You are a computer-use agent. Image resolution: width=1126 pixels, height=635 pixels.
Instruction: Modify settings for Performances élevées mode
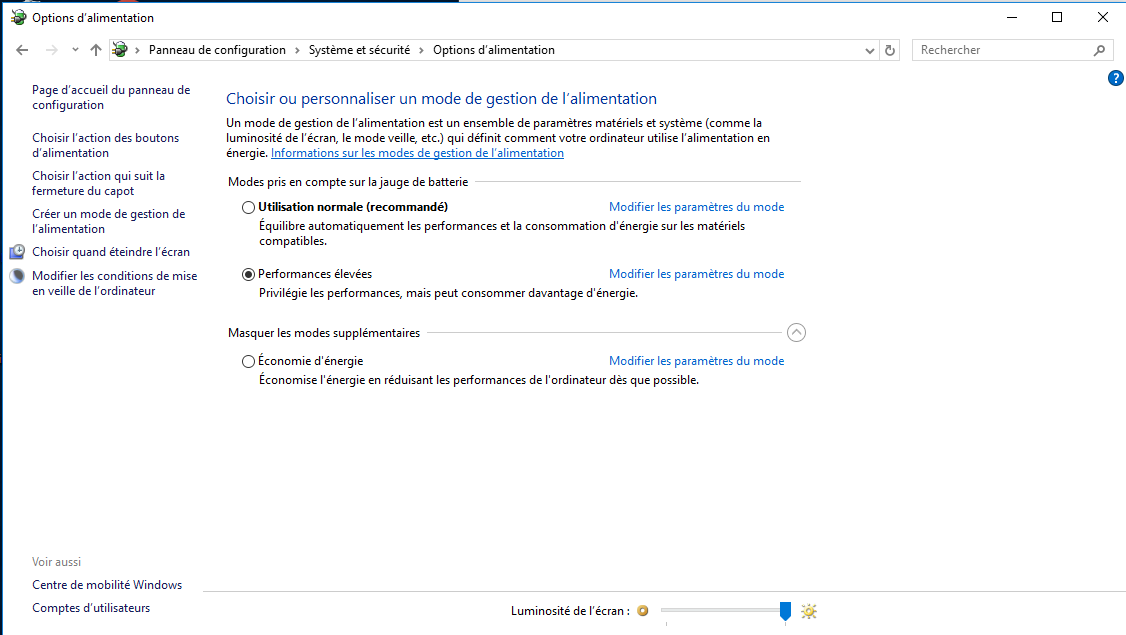coord(697,274)
